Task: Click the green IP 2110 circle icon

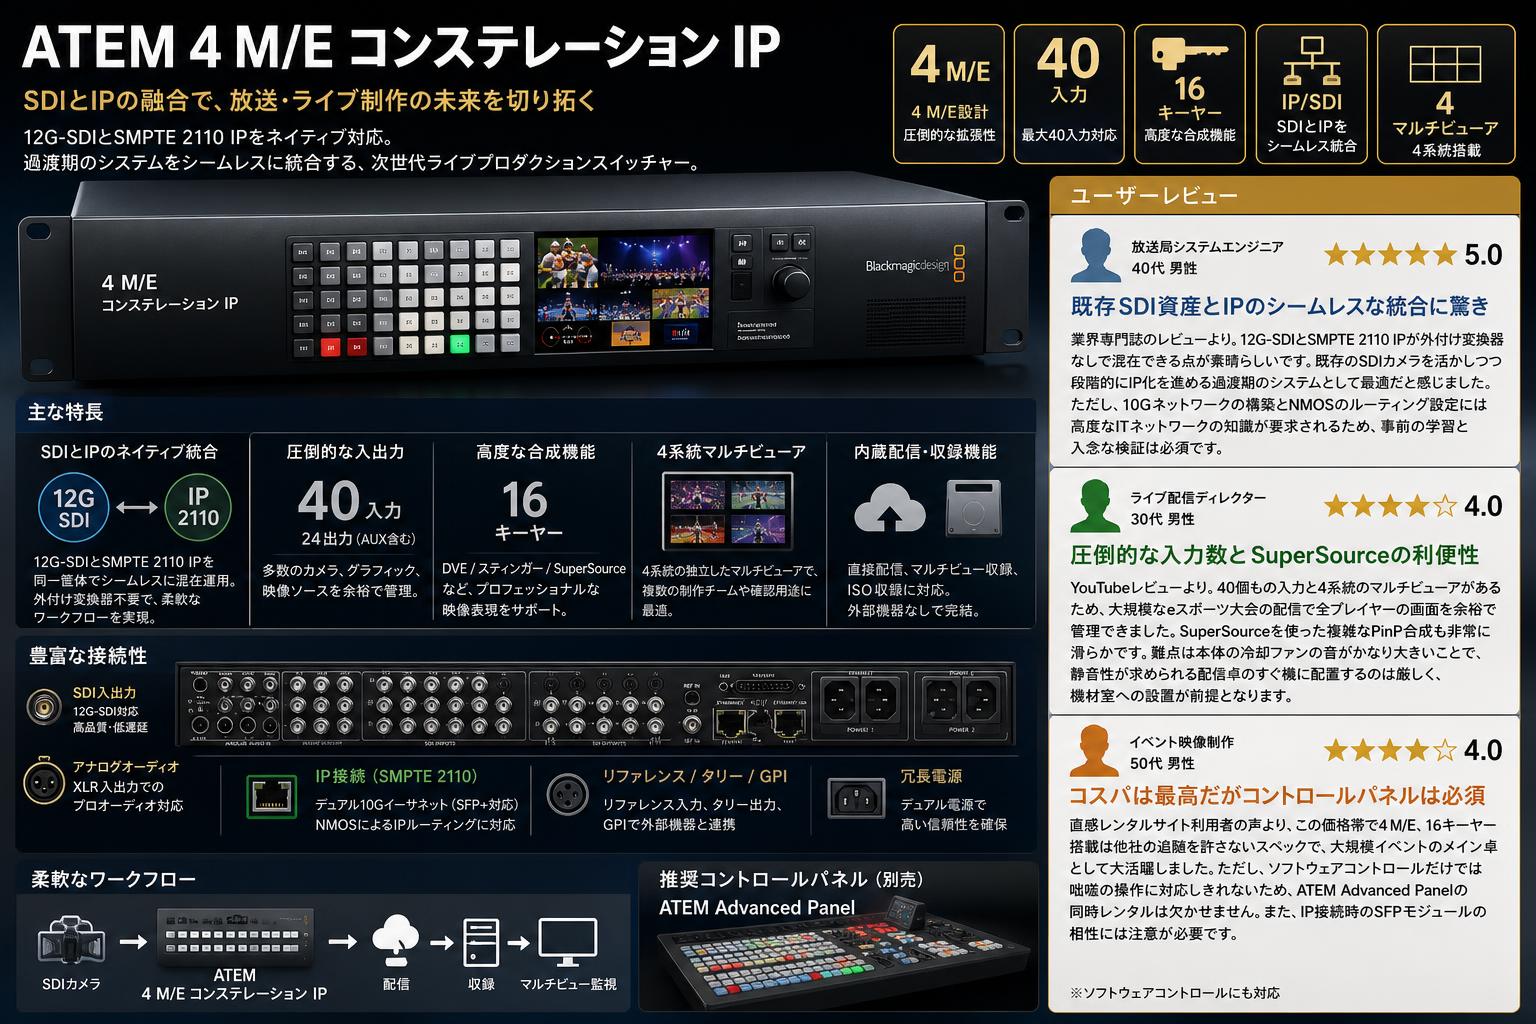Action: click(198, 507)
